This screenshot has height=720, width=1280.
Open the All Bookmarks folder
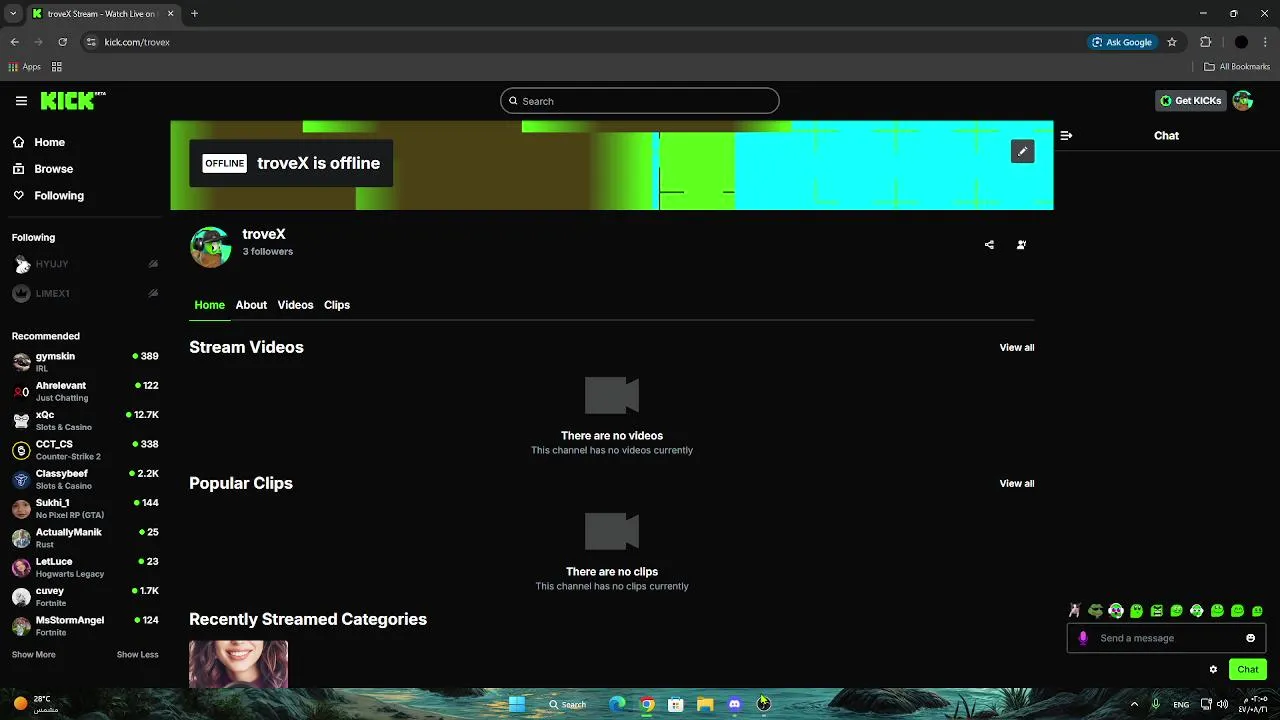pos(1237,67)
